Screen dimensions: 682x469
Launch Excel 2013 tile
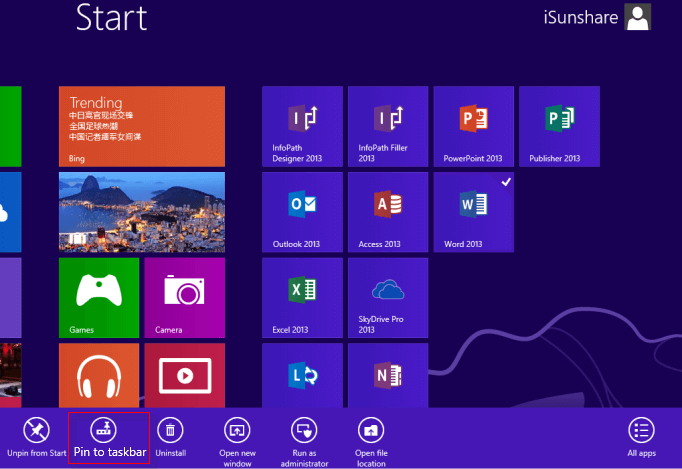click(302, 297)
